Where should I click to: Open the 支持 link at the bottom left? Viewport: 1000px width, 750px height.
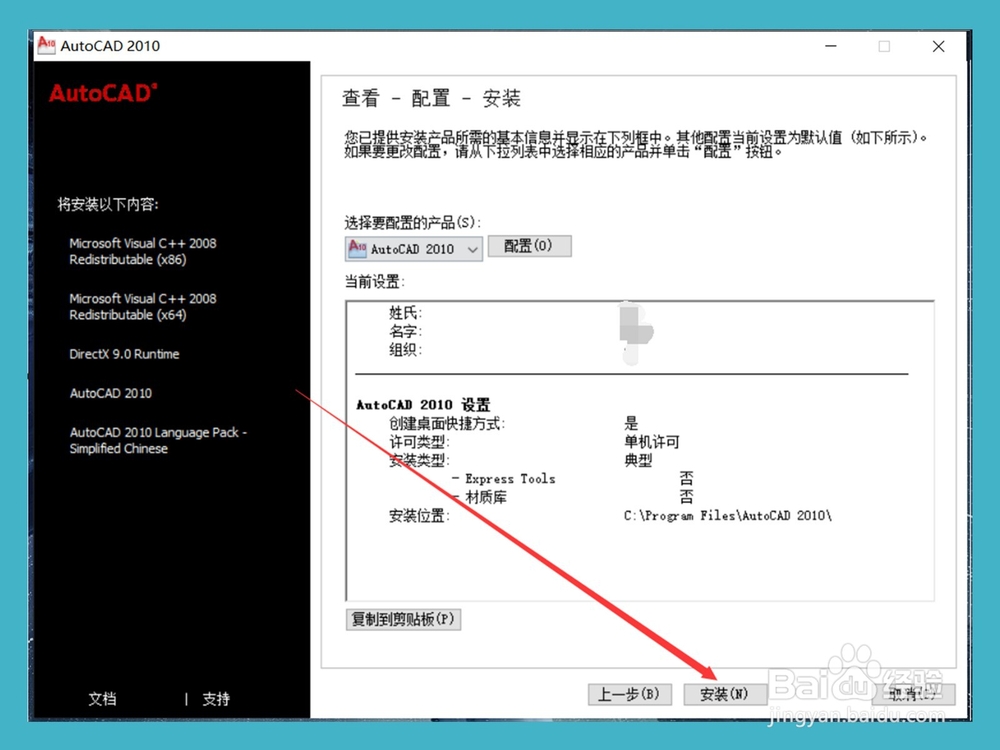coord(216,698)
